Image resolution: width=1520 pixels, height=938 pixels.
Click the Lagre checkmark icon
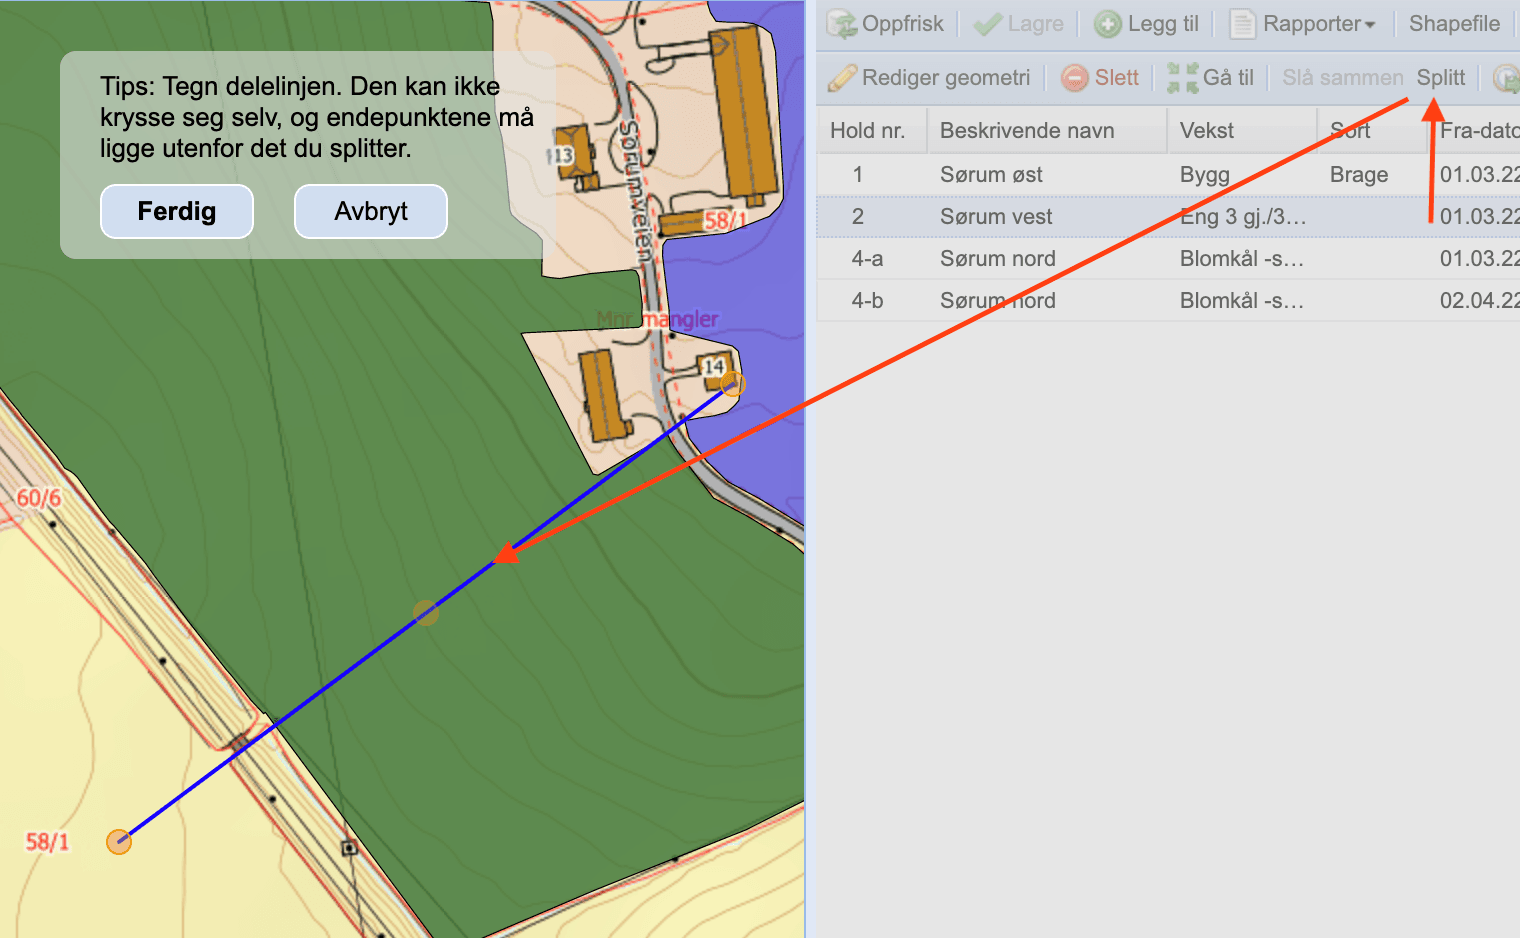[988, 24]
